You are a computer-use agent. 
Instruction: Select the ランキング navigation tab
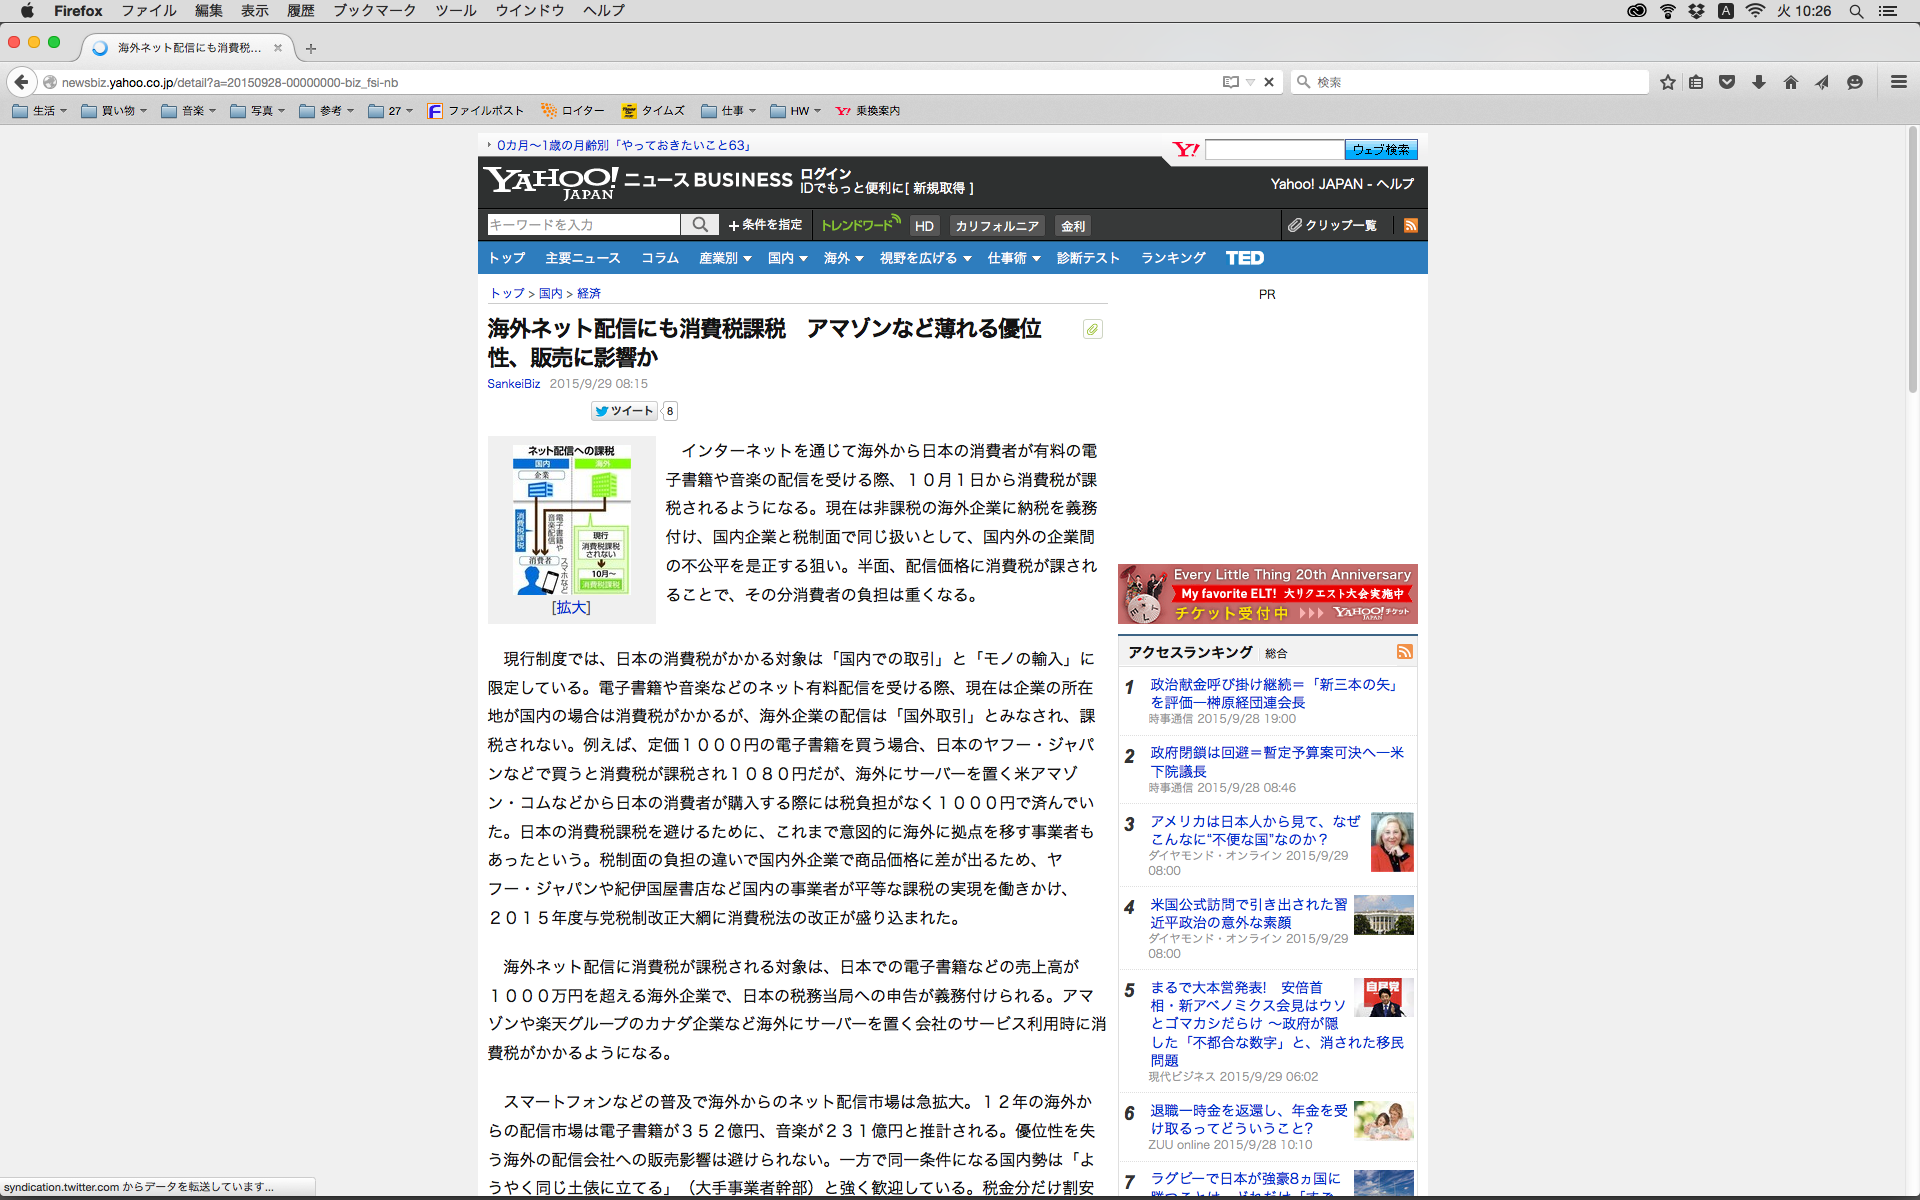click(x=1173, y=258)
